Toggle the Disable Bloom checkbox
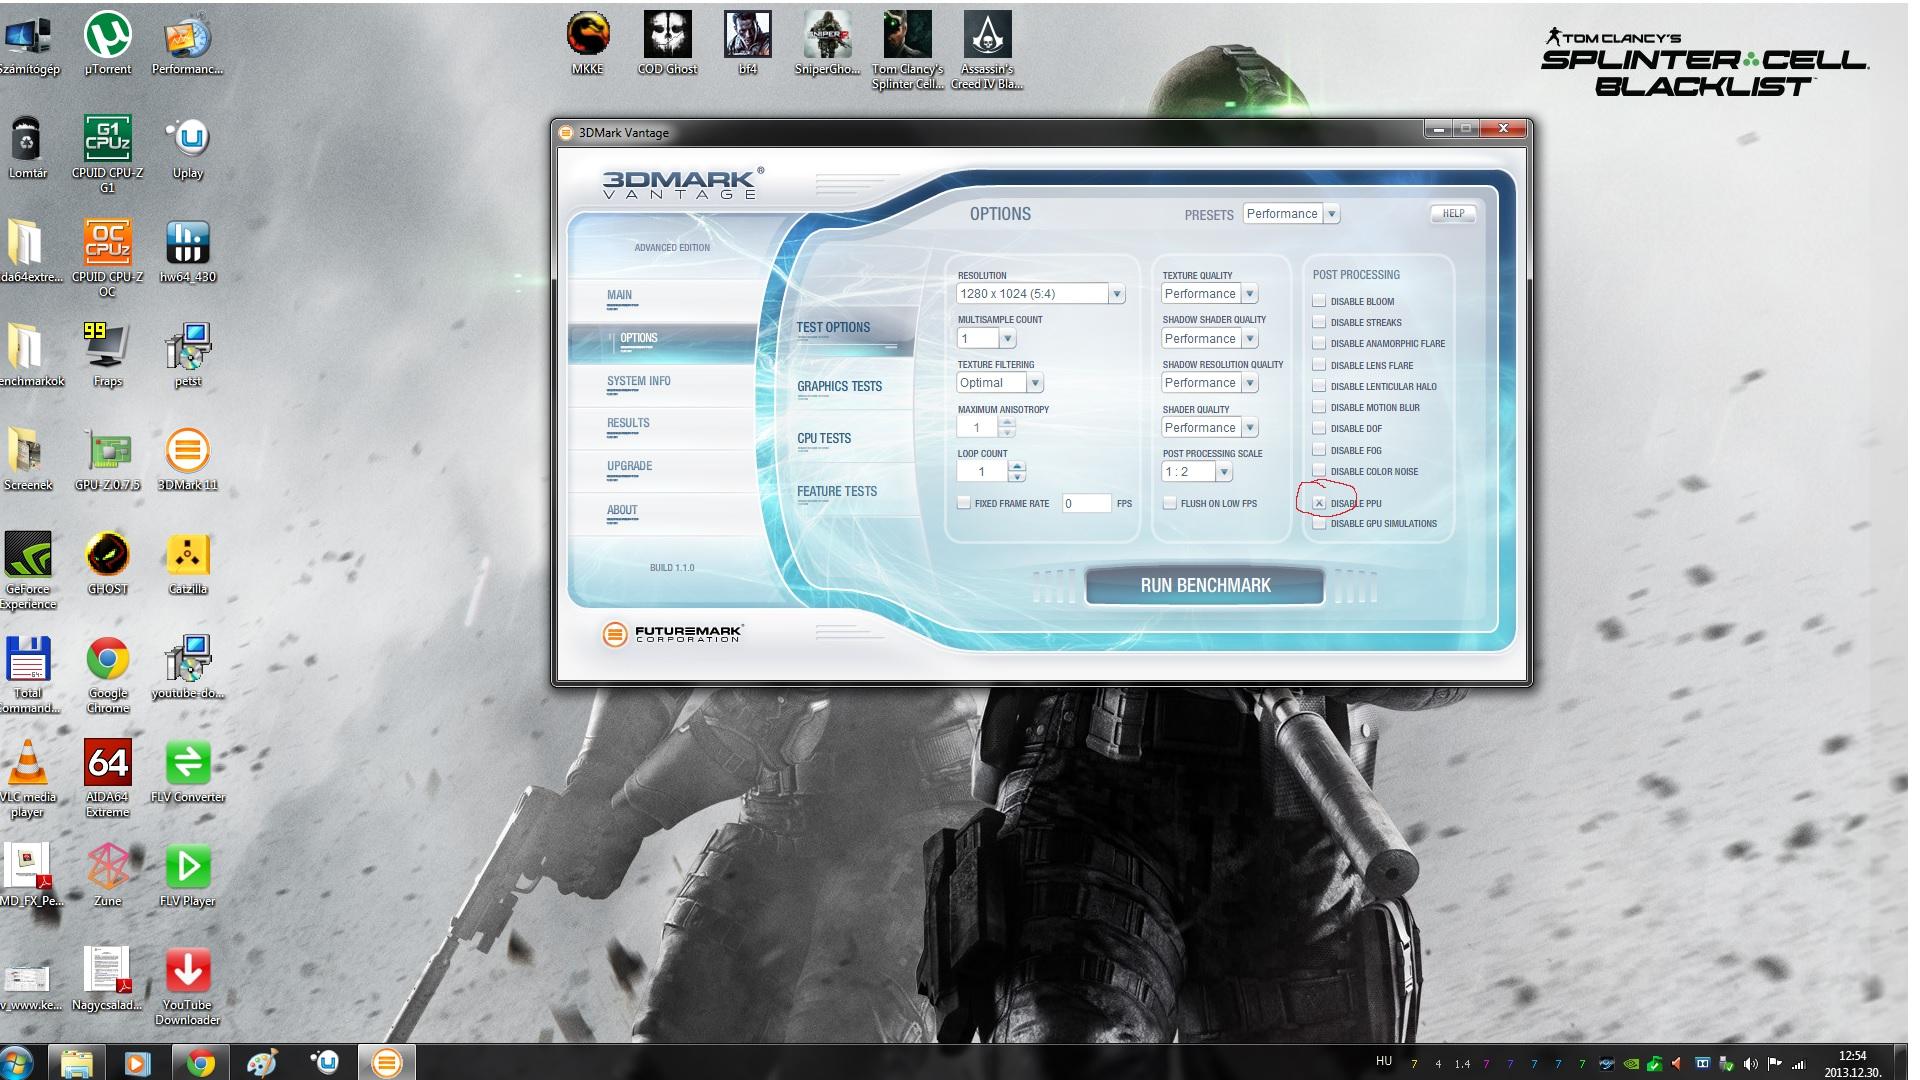This screenshot has height=1080, width=1920. pyautogui.click(x=1319, y=301)
